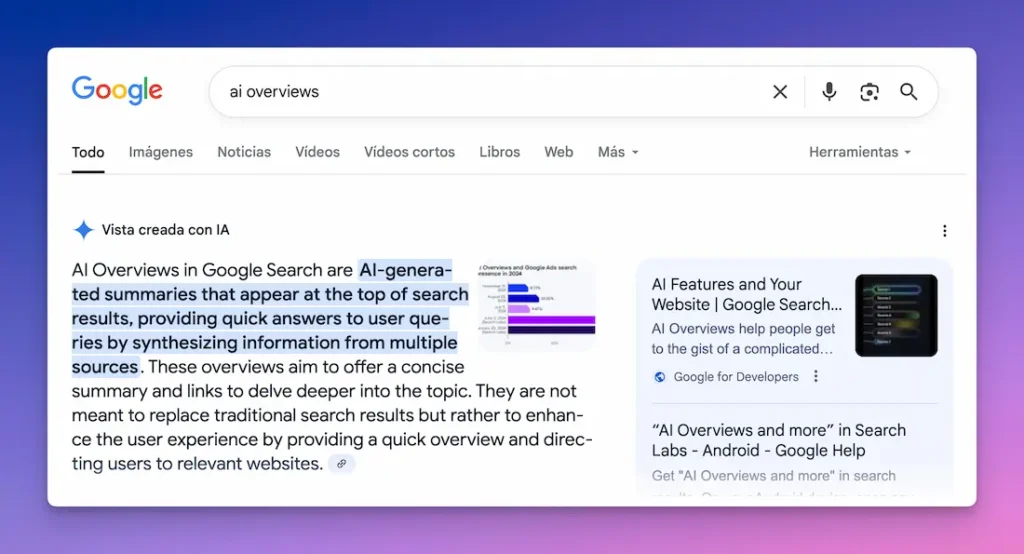The width and height of the screenshot is (1024, 554).
Task: Open search by image camera icon
Action: point(869,92)
